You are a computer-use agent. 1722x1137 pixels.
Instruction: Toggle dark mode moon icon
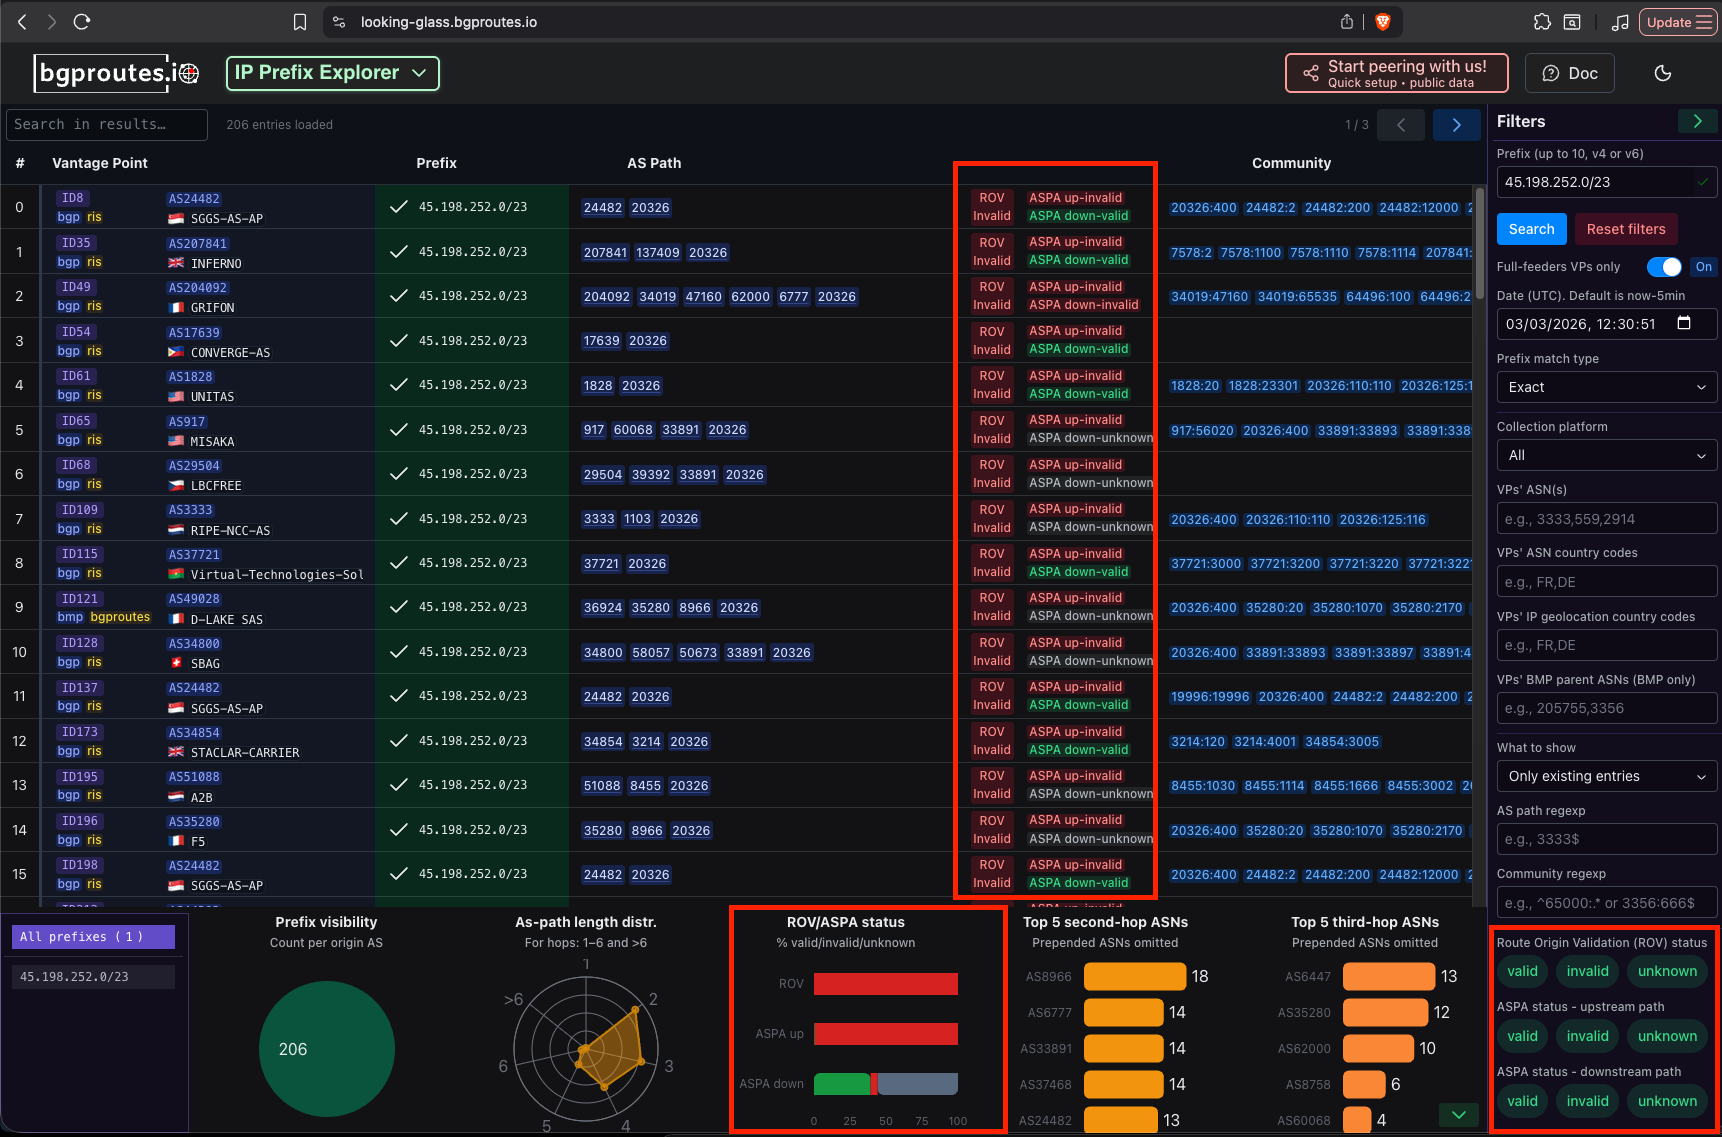click(x=1663, y=73)
